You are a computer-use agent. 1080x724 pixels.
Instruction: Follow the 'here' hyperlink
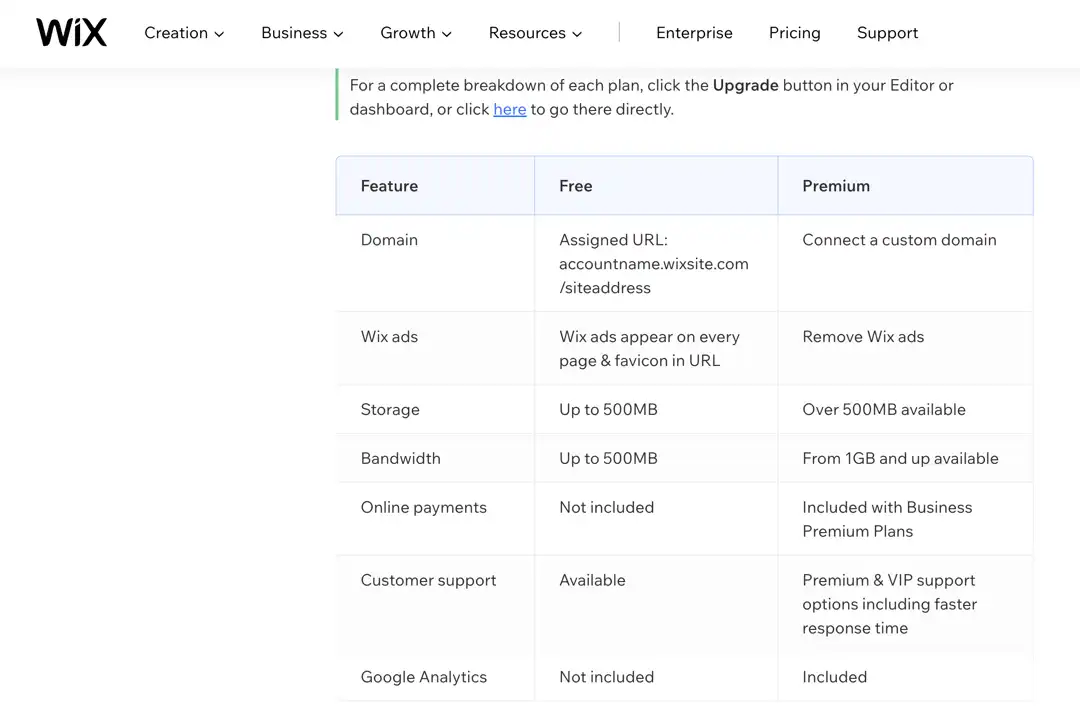pyautogui.click(x=510, y=110)
